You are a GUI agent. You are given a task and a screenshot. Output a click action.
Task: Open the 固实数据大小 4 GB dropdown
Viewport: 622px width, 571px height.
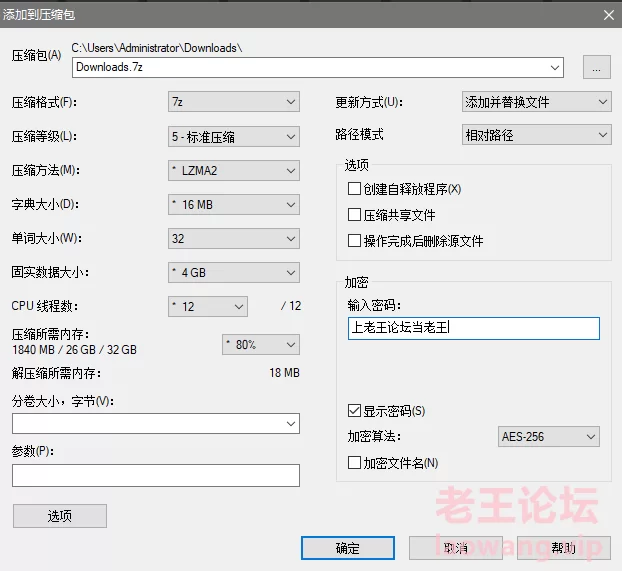click(234, 273)
